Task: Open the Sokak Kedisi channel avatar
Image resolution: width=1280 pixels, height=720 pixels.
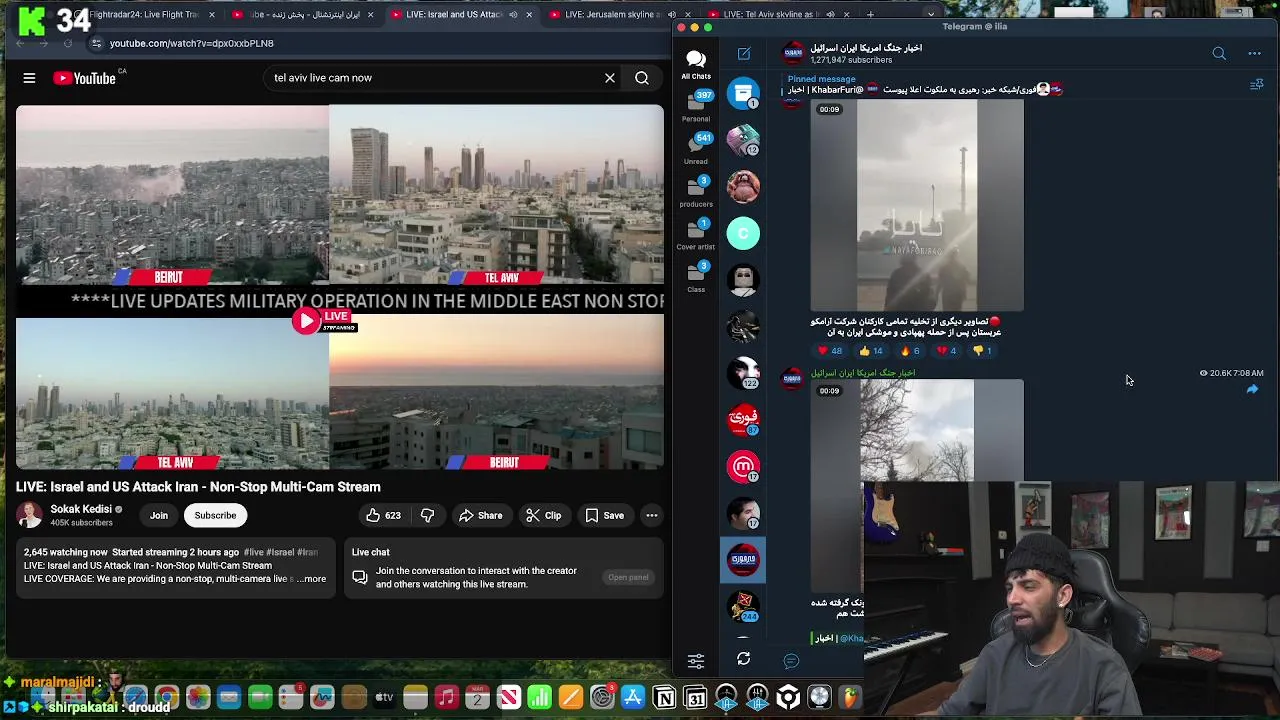Action: [29, 515]
